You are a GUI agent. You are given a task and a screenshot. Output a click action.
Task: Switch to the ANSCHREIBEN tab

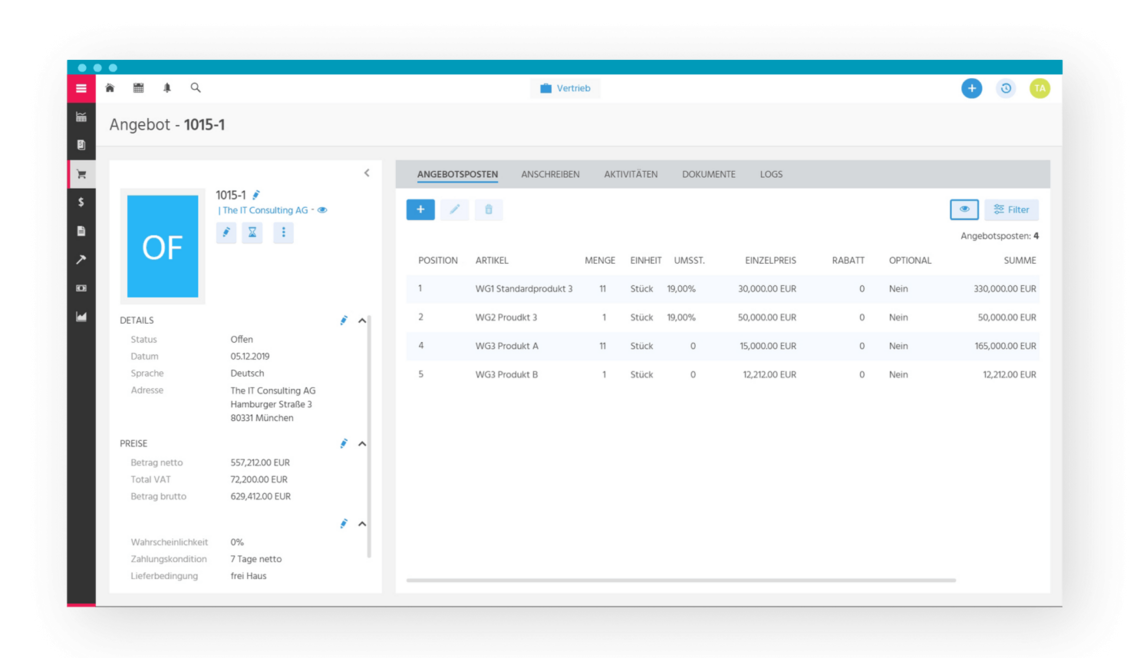(x=550, y=174)
